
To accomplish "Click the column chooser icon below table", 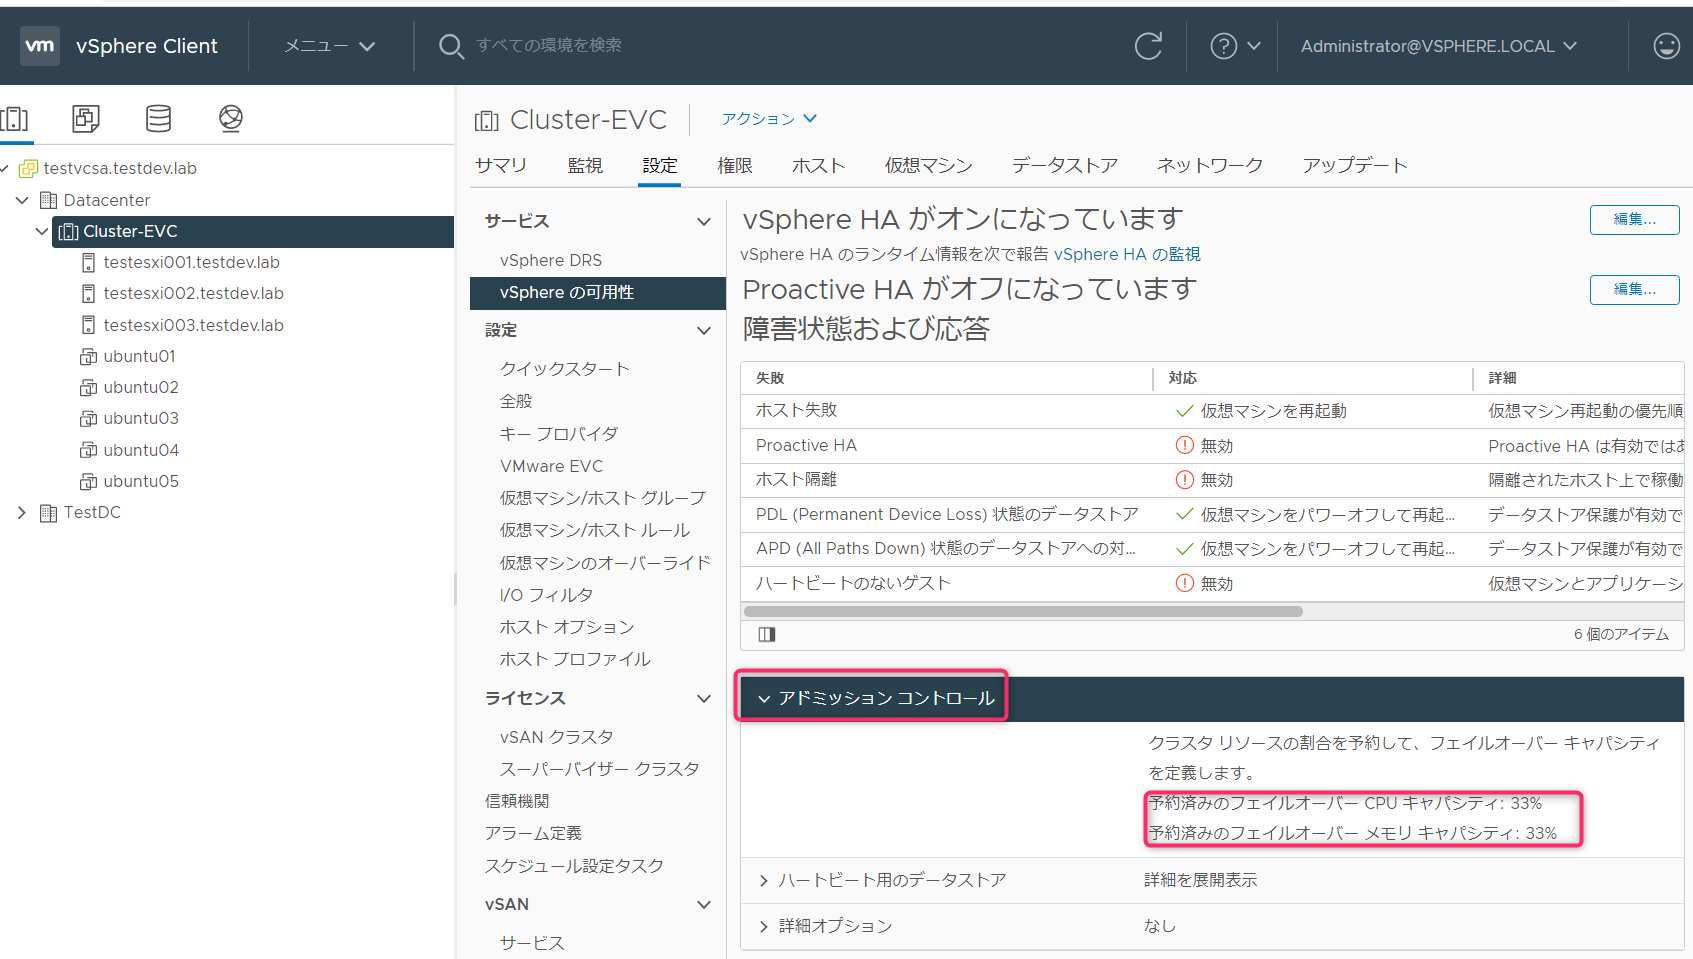I will (767, 634).
